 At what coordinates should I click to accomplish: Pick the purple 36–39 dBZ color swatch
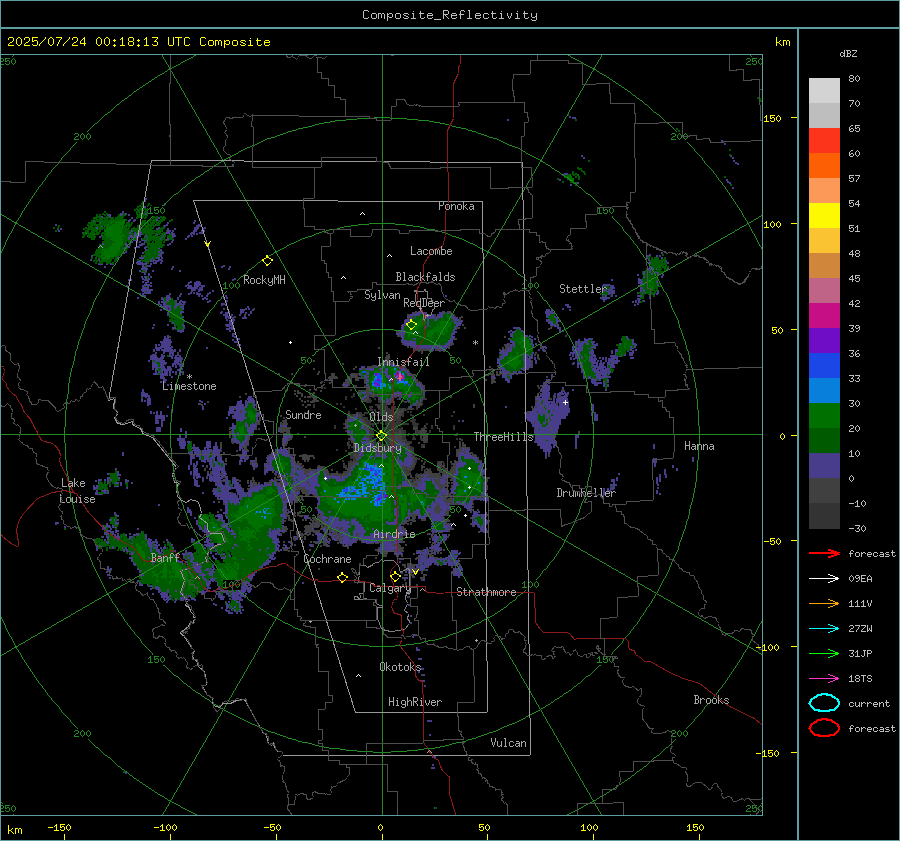[x=824, y=340]
